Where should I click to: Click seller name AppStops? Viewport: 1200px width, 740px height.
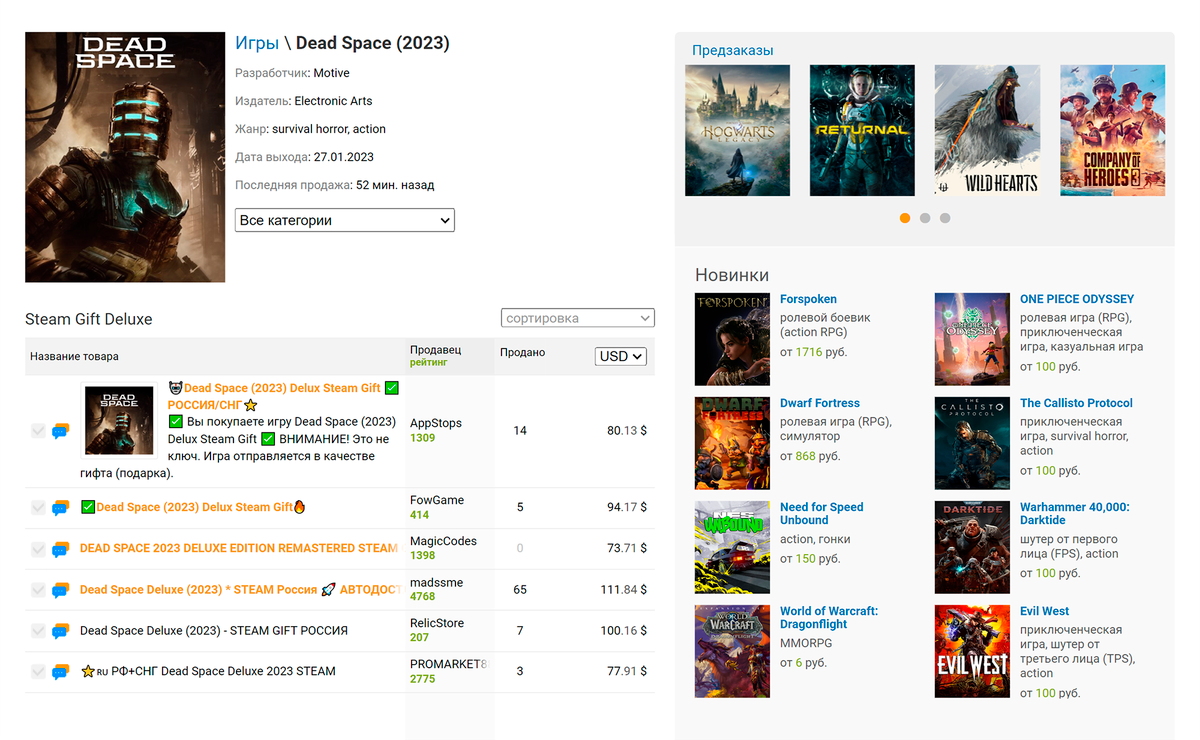[436, 423]
